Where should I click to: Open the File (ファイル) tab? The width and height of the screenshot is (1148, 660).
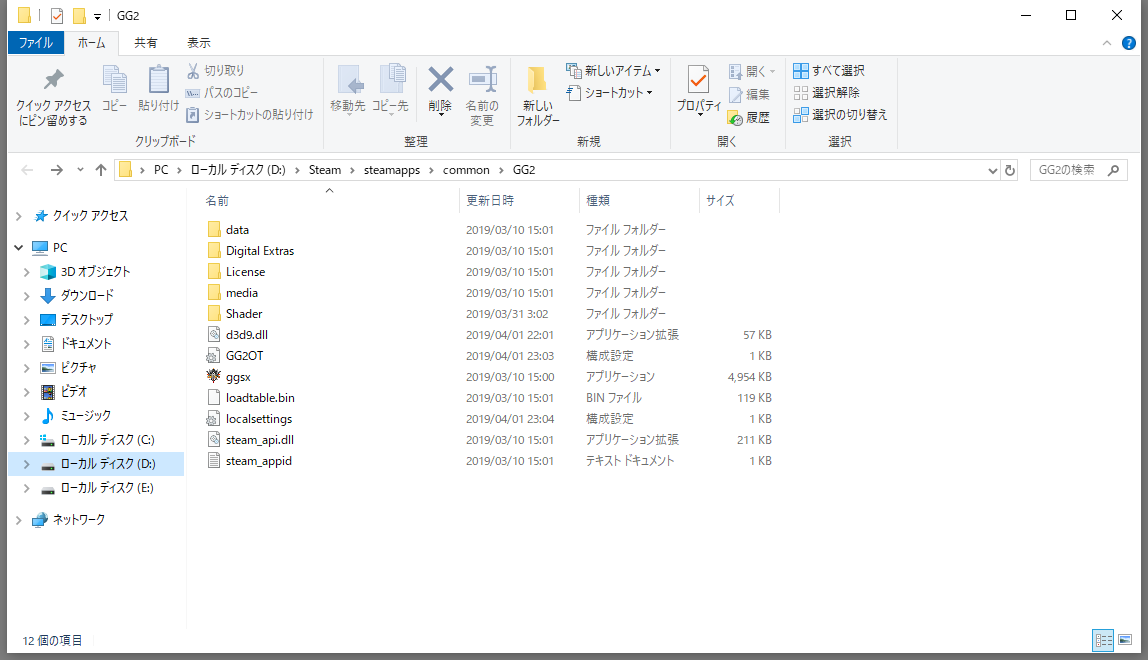point(36,42)
